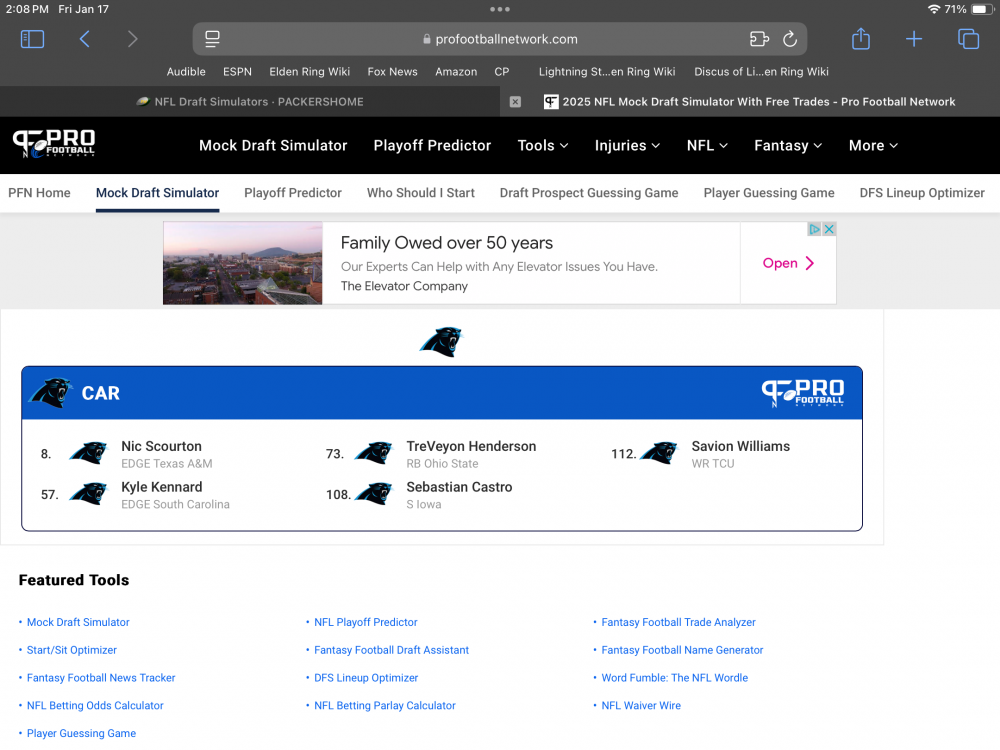The image size is (1000, 750).
Task: Tap the AdChoices icon on the ad
Action: tap(815, 229)
